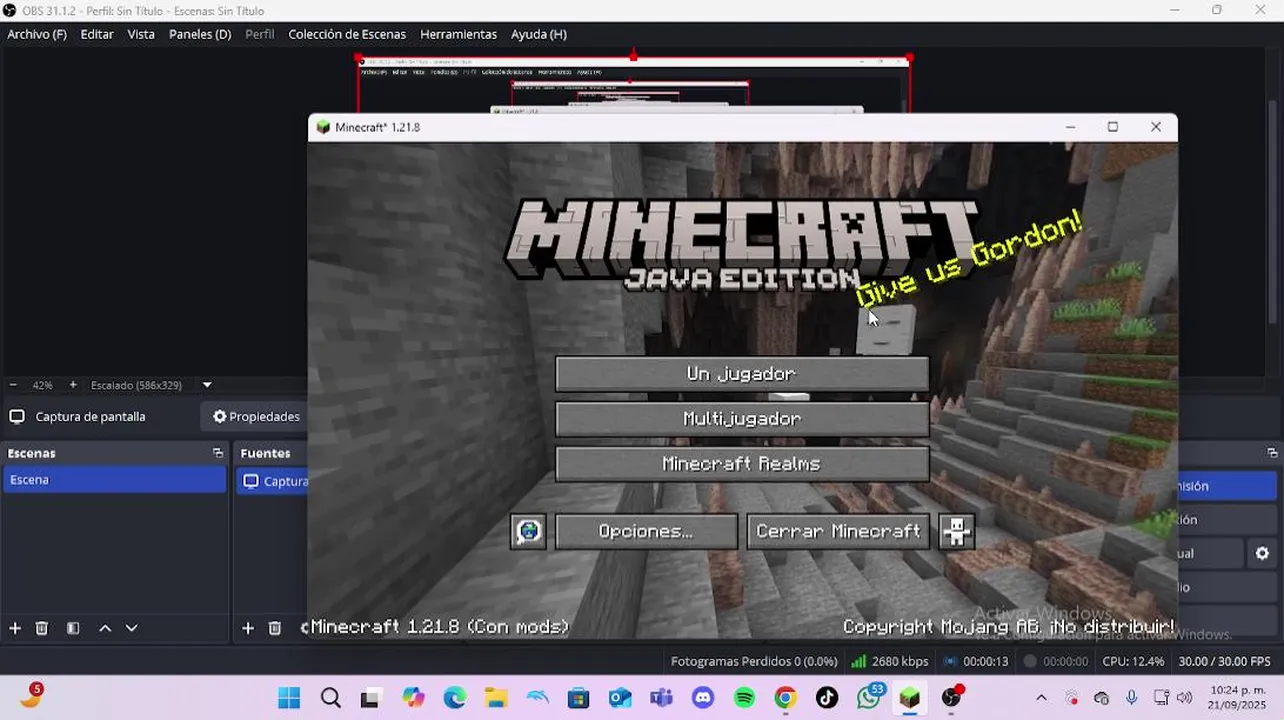This screenshot has width=1284, height=720.
Task: Open Minecraft Realms
Action: (742, 464)
